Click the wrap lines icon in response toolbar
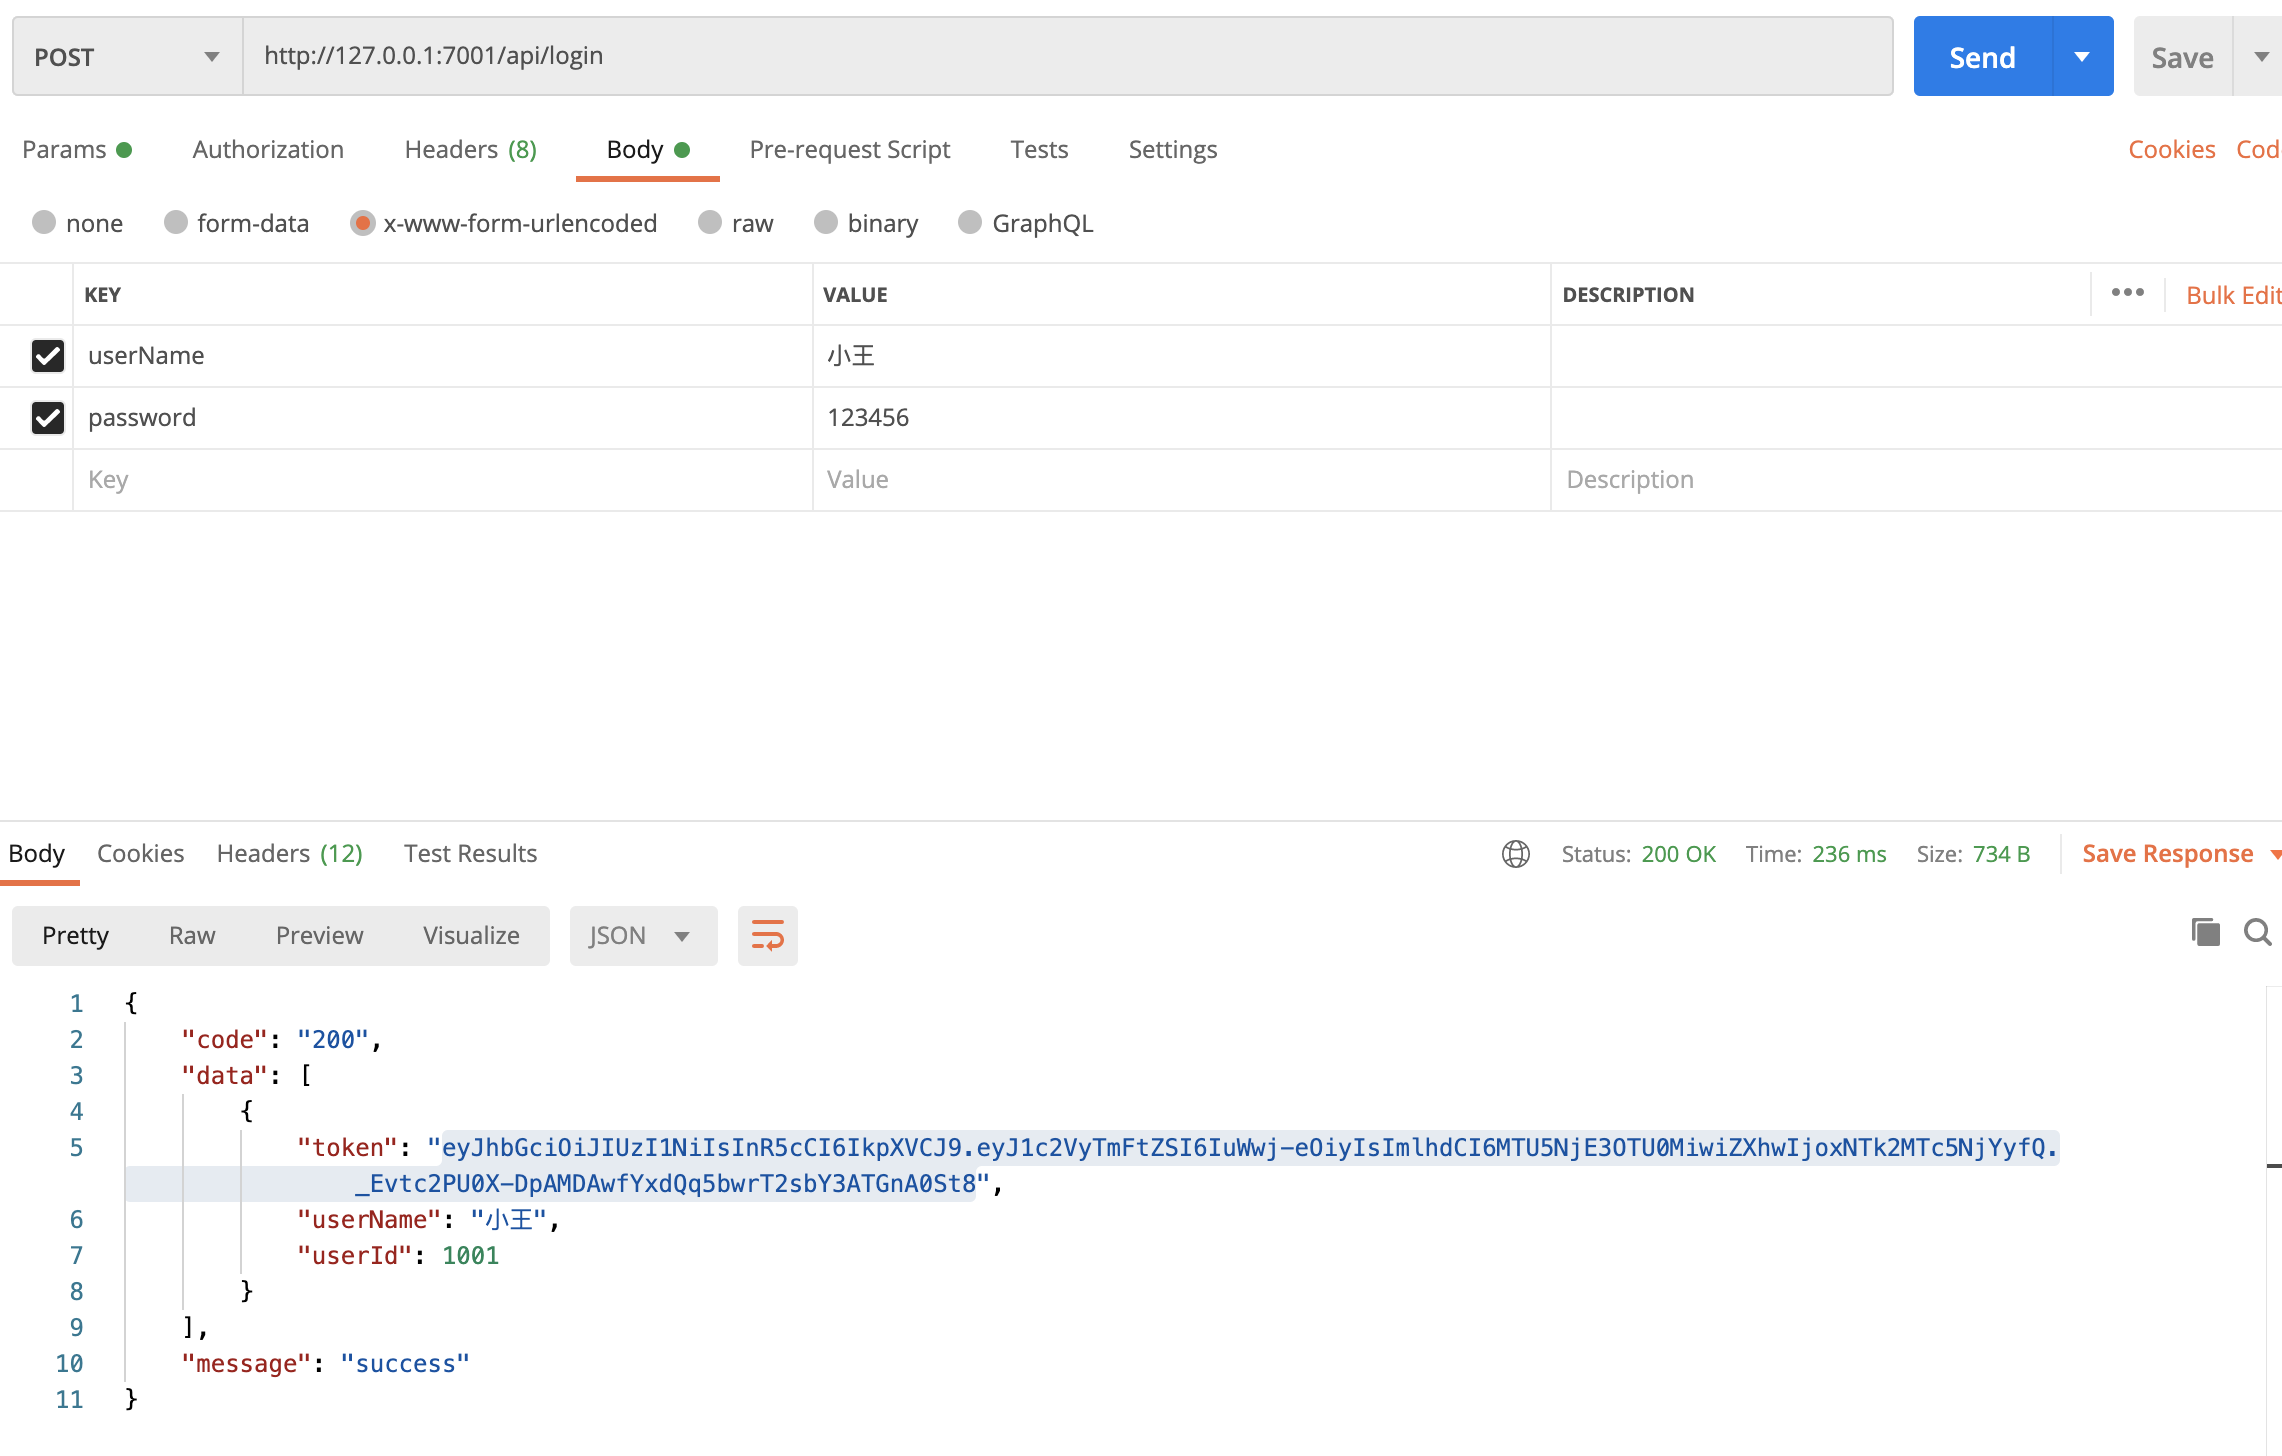The height and width of the screenshot is (1456, 2282). pyautogui.click(x=767, y=935)
